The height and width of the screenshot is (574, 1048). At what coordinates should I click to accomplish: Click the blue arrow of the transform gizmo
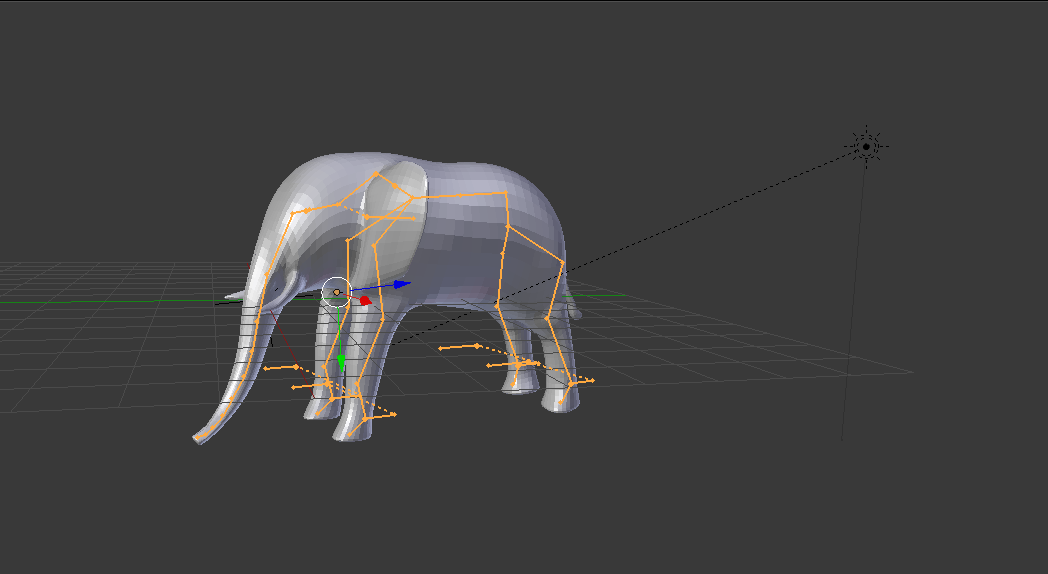click(401, 285)
